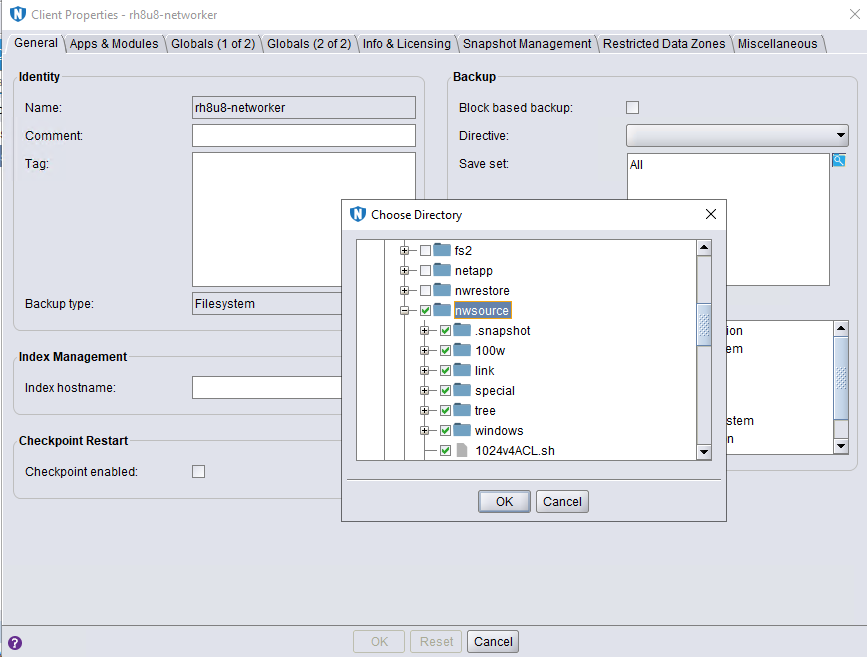This screenshot has width=867, height=657.
Task: Cancel the Choose Directory dialog
Action: pos(562,502)
